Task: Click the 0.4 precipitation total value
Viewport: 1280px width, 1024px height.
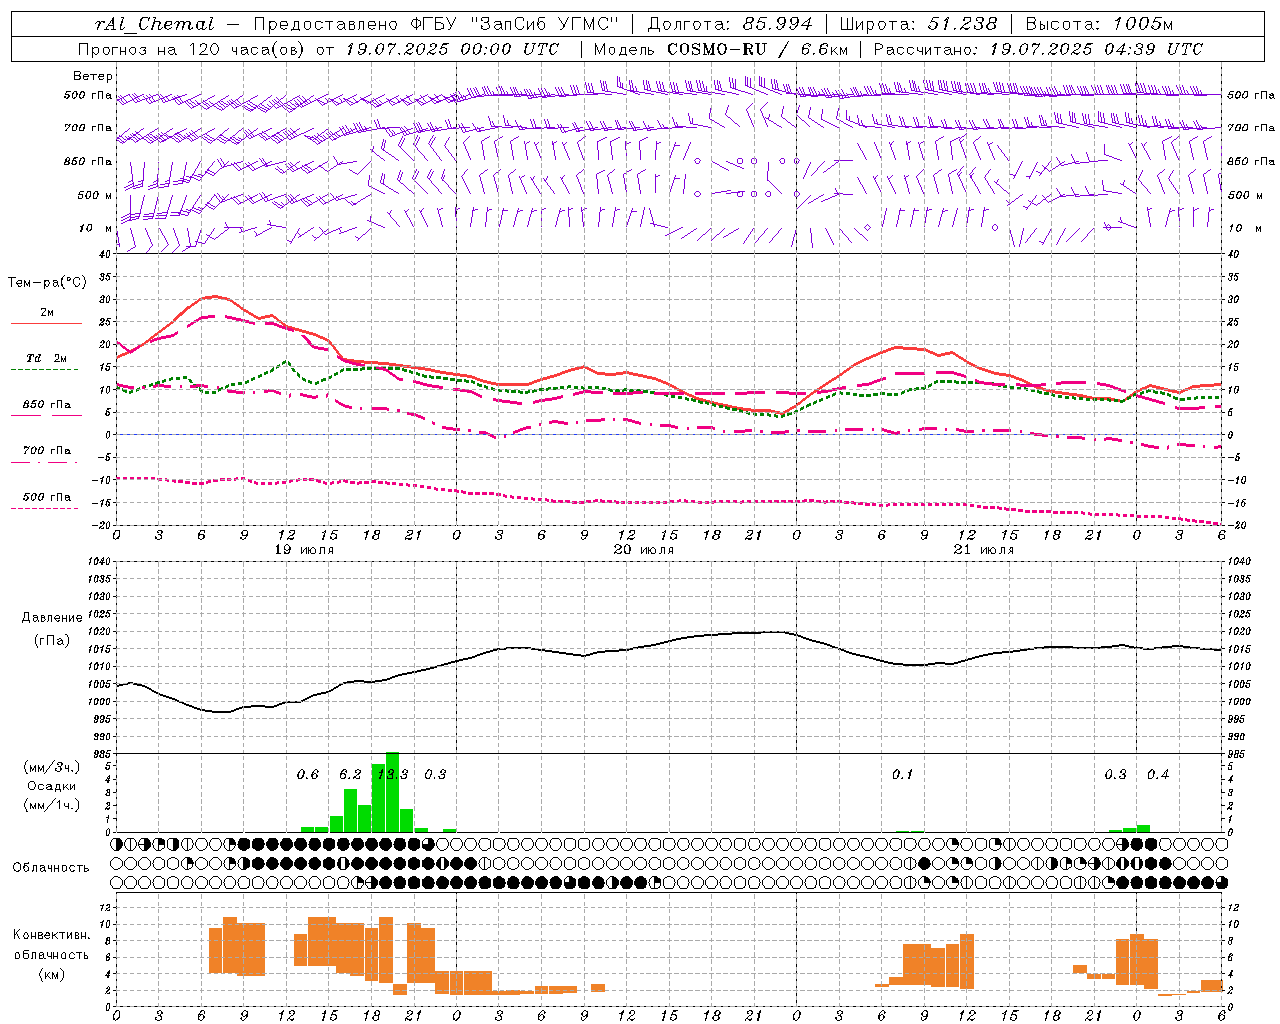Action: (1158, 774)
